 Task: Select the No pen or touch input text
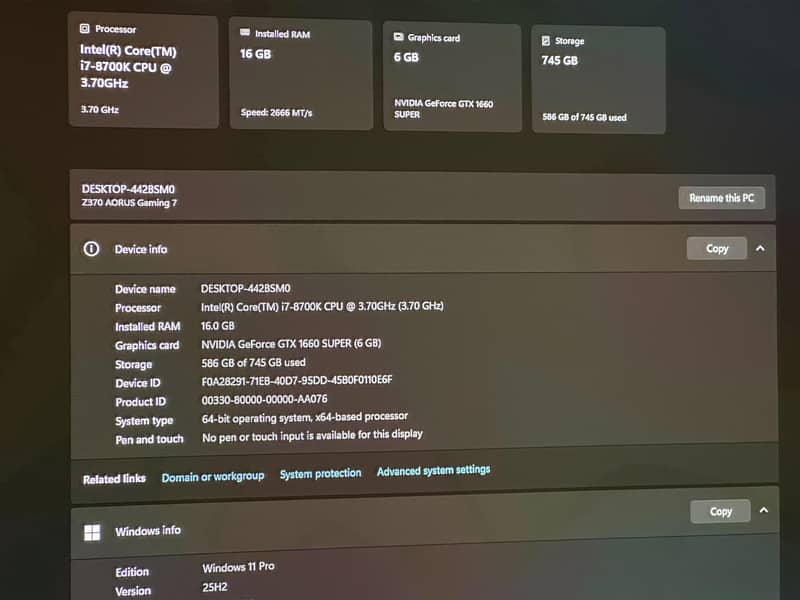coord(312,436)
